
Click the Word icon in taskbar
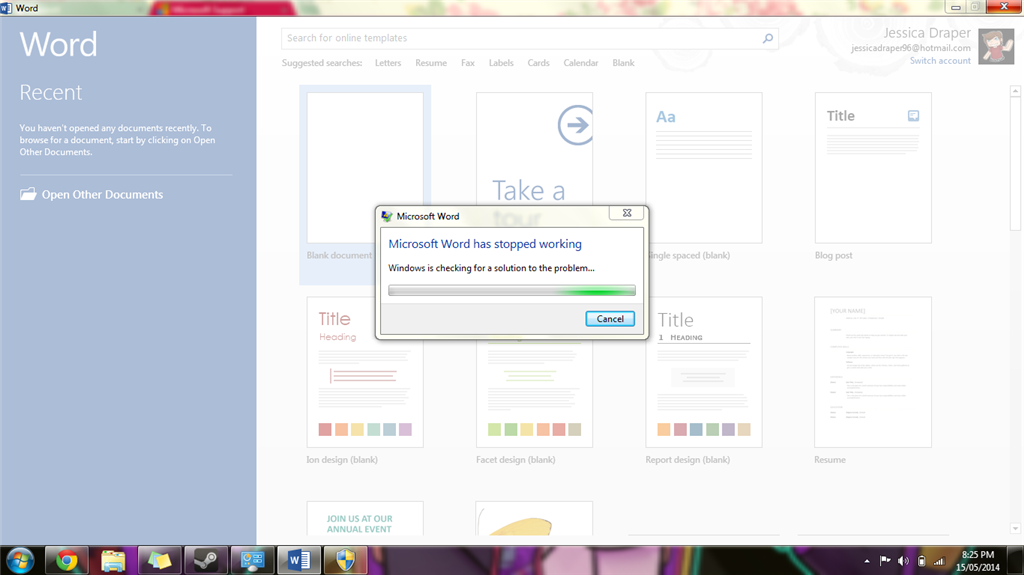pos(299,561)
